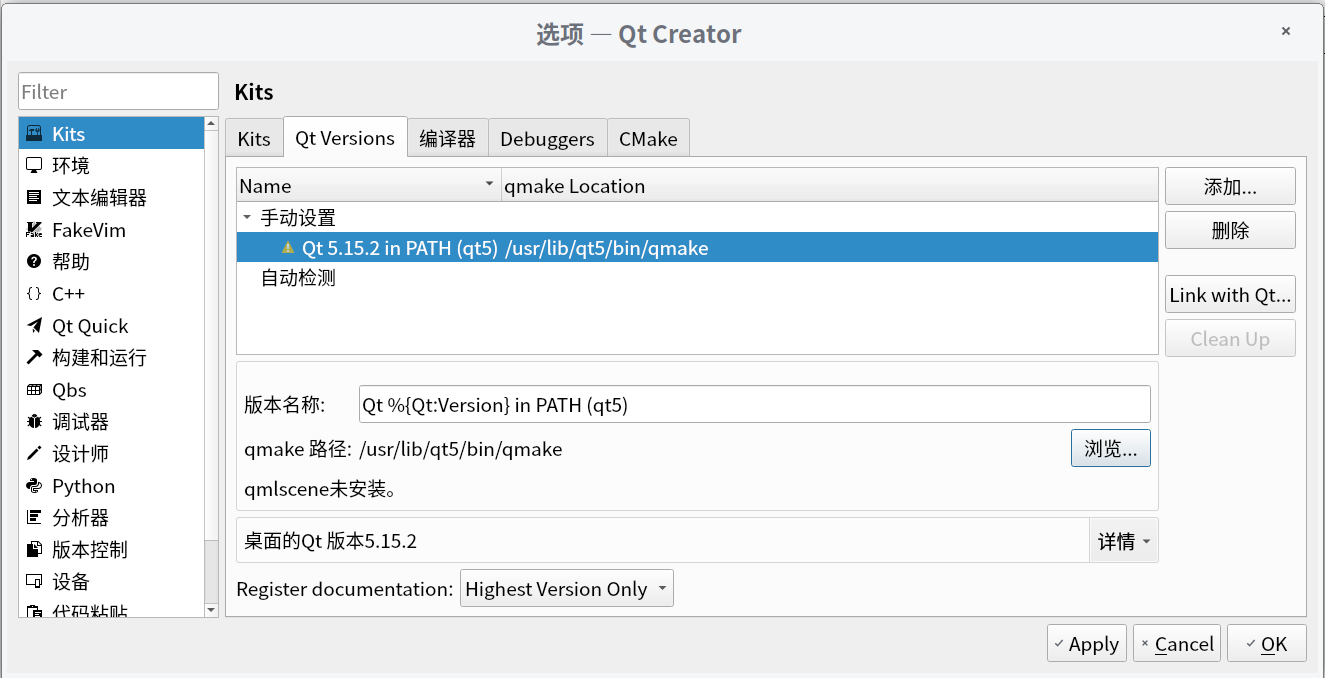Click the /usr/lib/qt5/bin/qmake cell in table
1325x678 pixels.
tap(607, 248)
